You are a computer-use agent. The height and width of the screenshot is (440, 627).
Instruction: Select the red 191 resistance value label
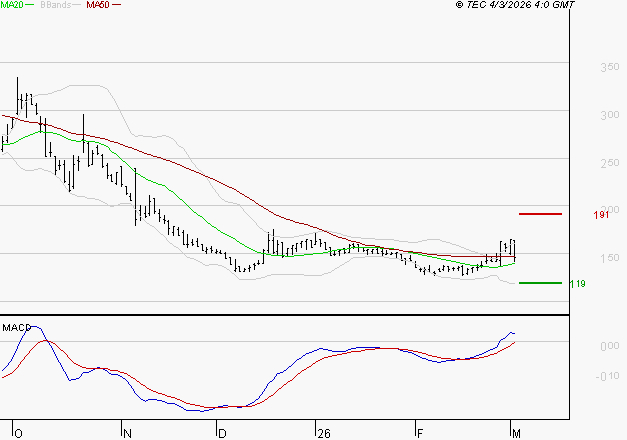point(601,215)
